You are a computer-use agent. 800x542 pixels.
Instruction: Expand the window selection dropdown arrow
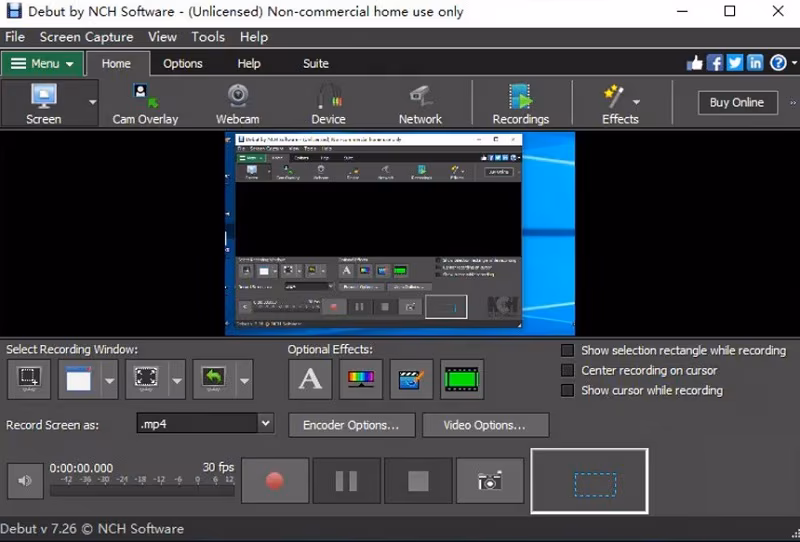pos(110,381)
